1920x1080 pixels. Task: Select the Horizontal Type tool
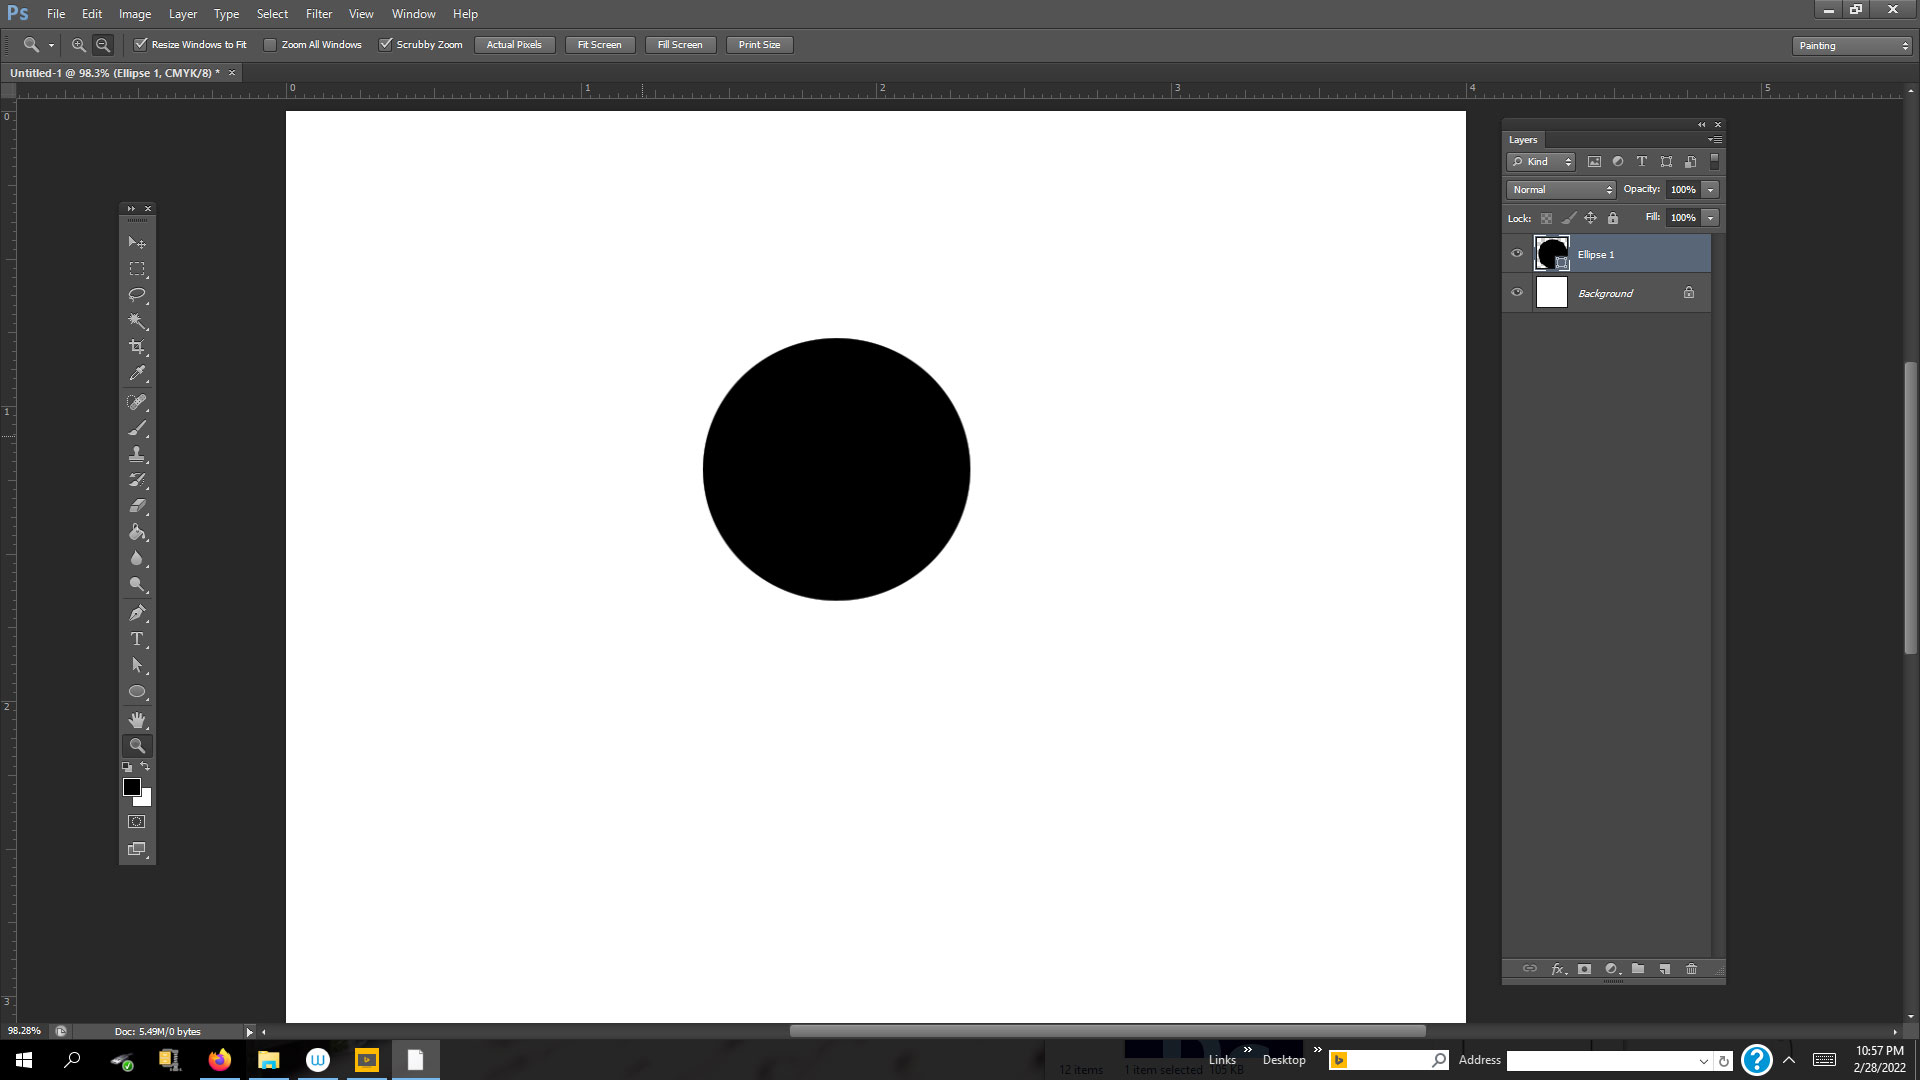[x=137, y=639]
